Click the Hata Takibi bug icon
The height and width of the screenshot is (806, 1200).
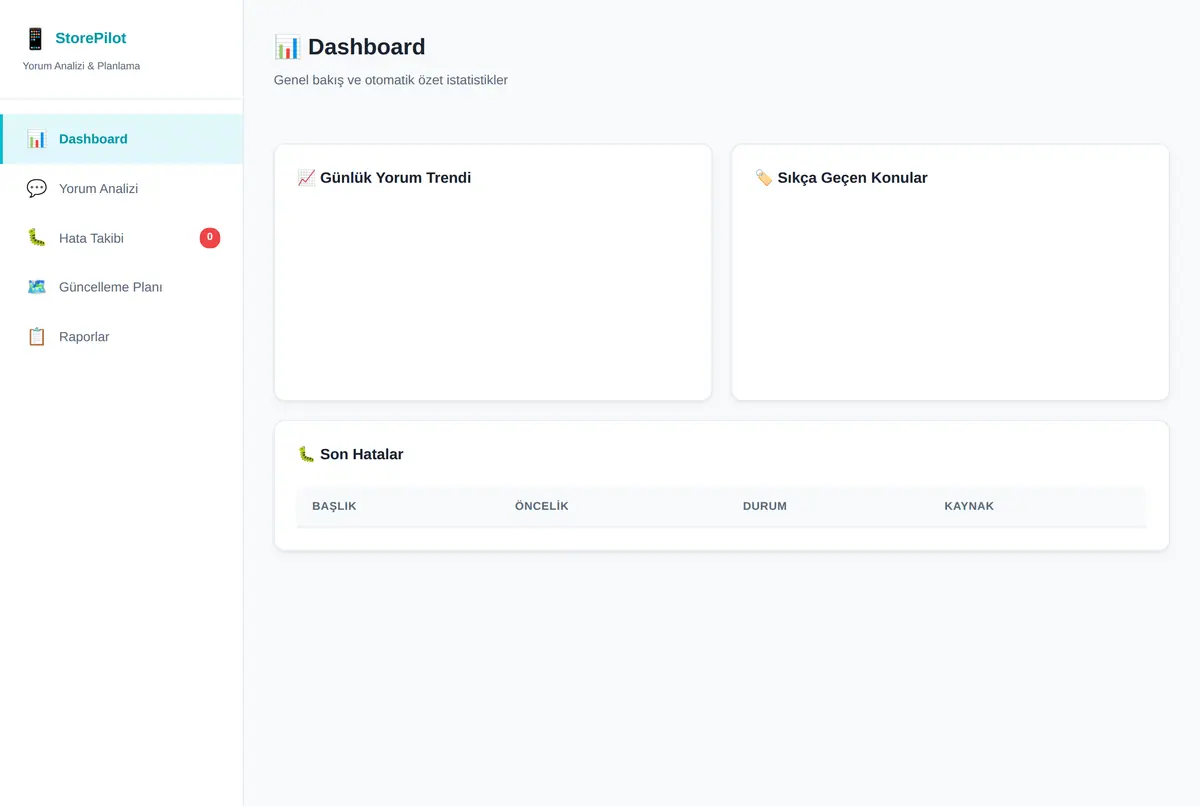tap(37, 238)
